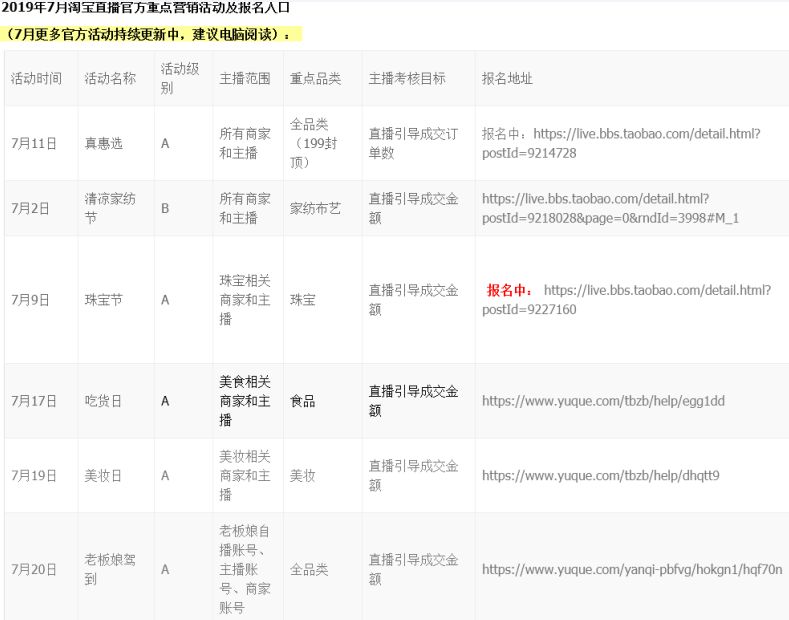Open the yuque link ending in hqf70n

point(632,569)
